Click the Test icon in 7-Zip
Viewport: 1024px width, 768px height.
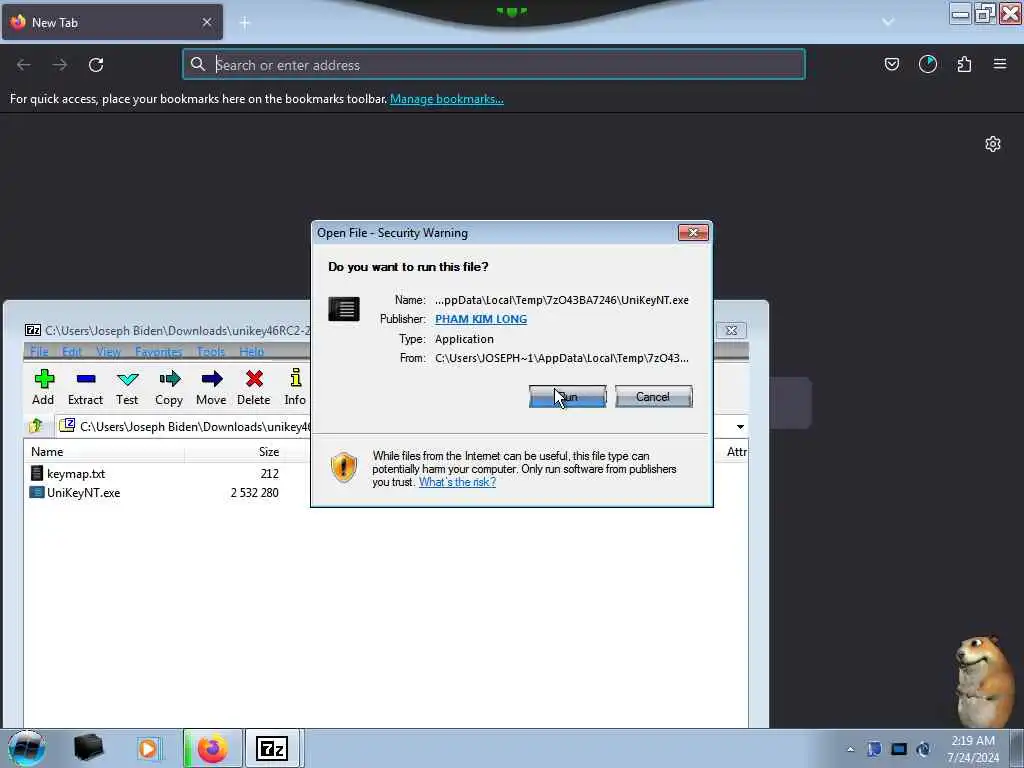127,387
